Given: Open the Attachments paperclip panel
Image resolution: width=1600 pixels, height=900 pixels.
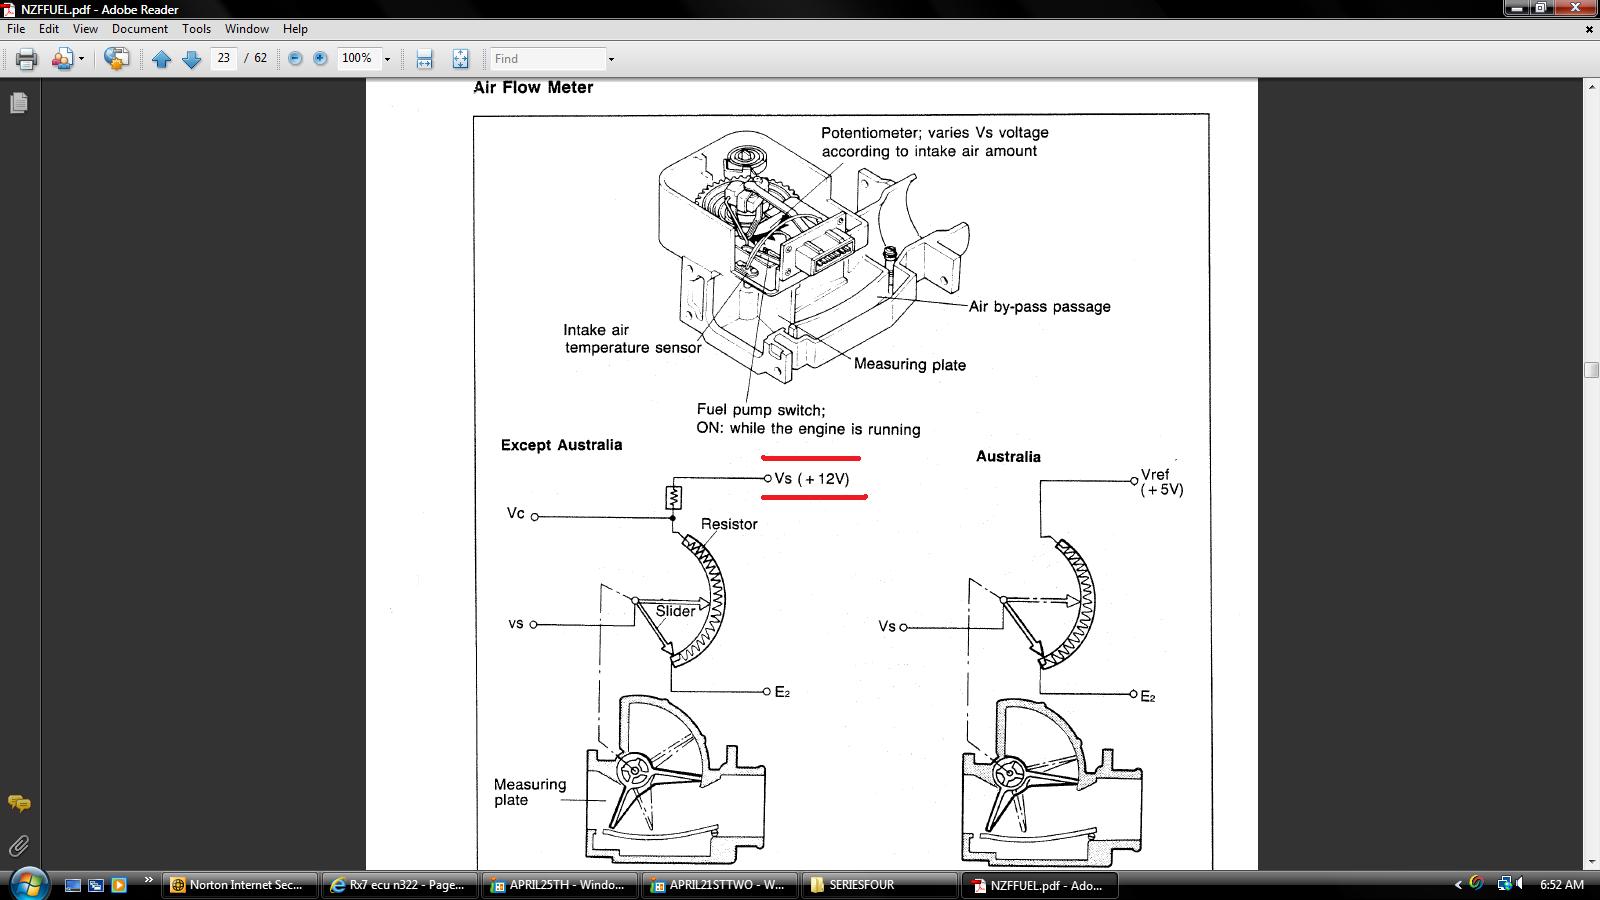Looking at the screenshot, I should pos(19,846).
